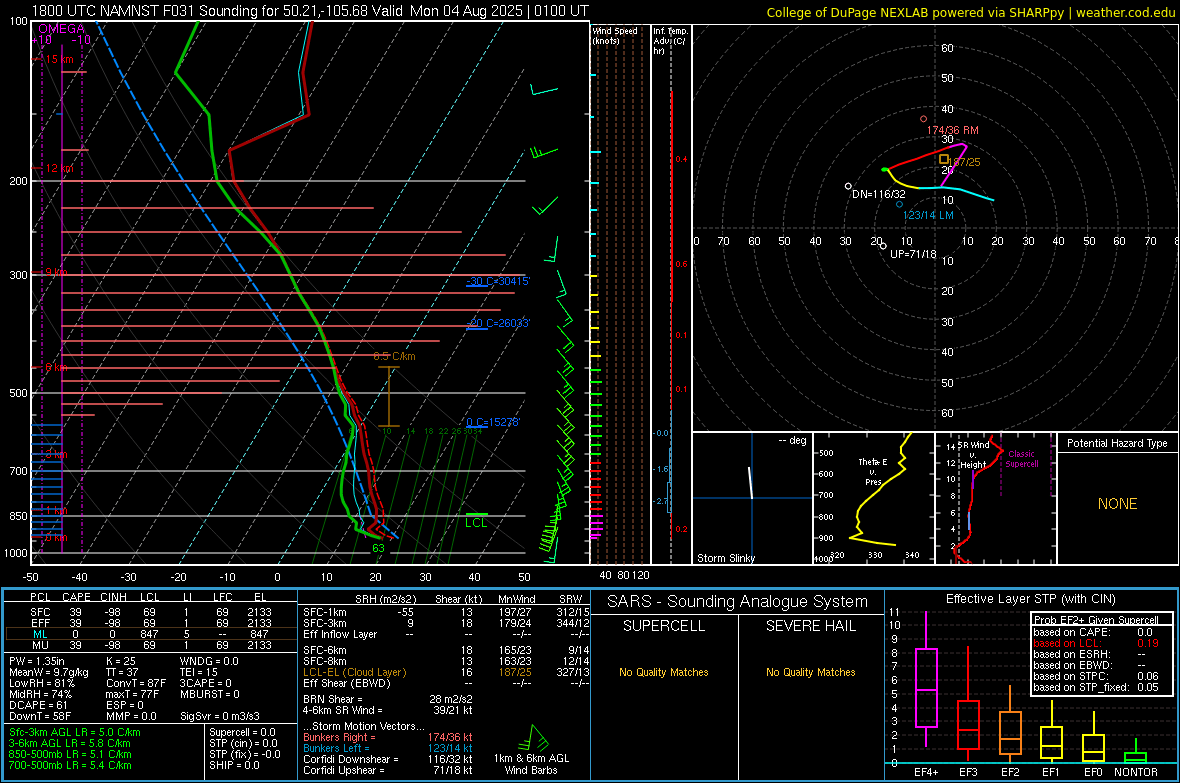Click the '12 km' height marker

pyautogui.click(x=59, y=168)
